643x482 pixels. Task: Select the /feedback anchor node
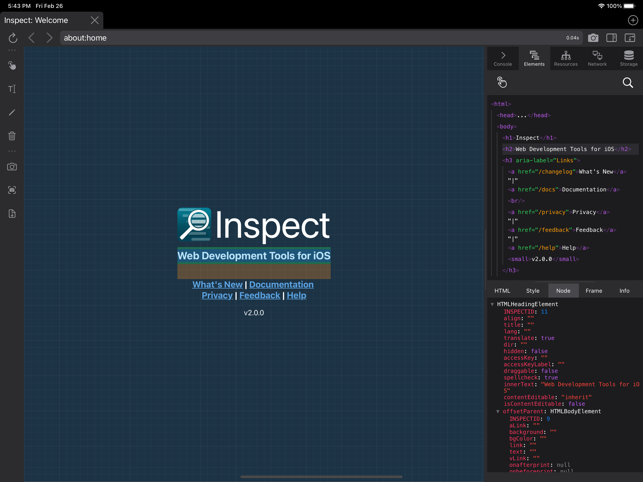point(562,230)
